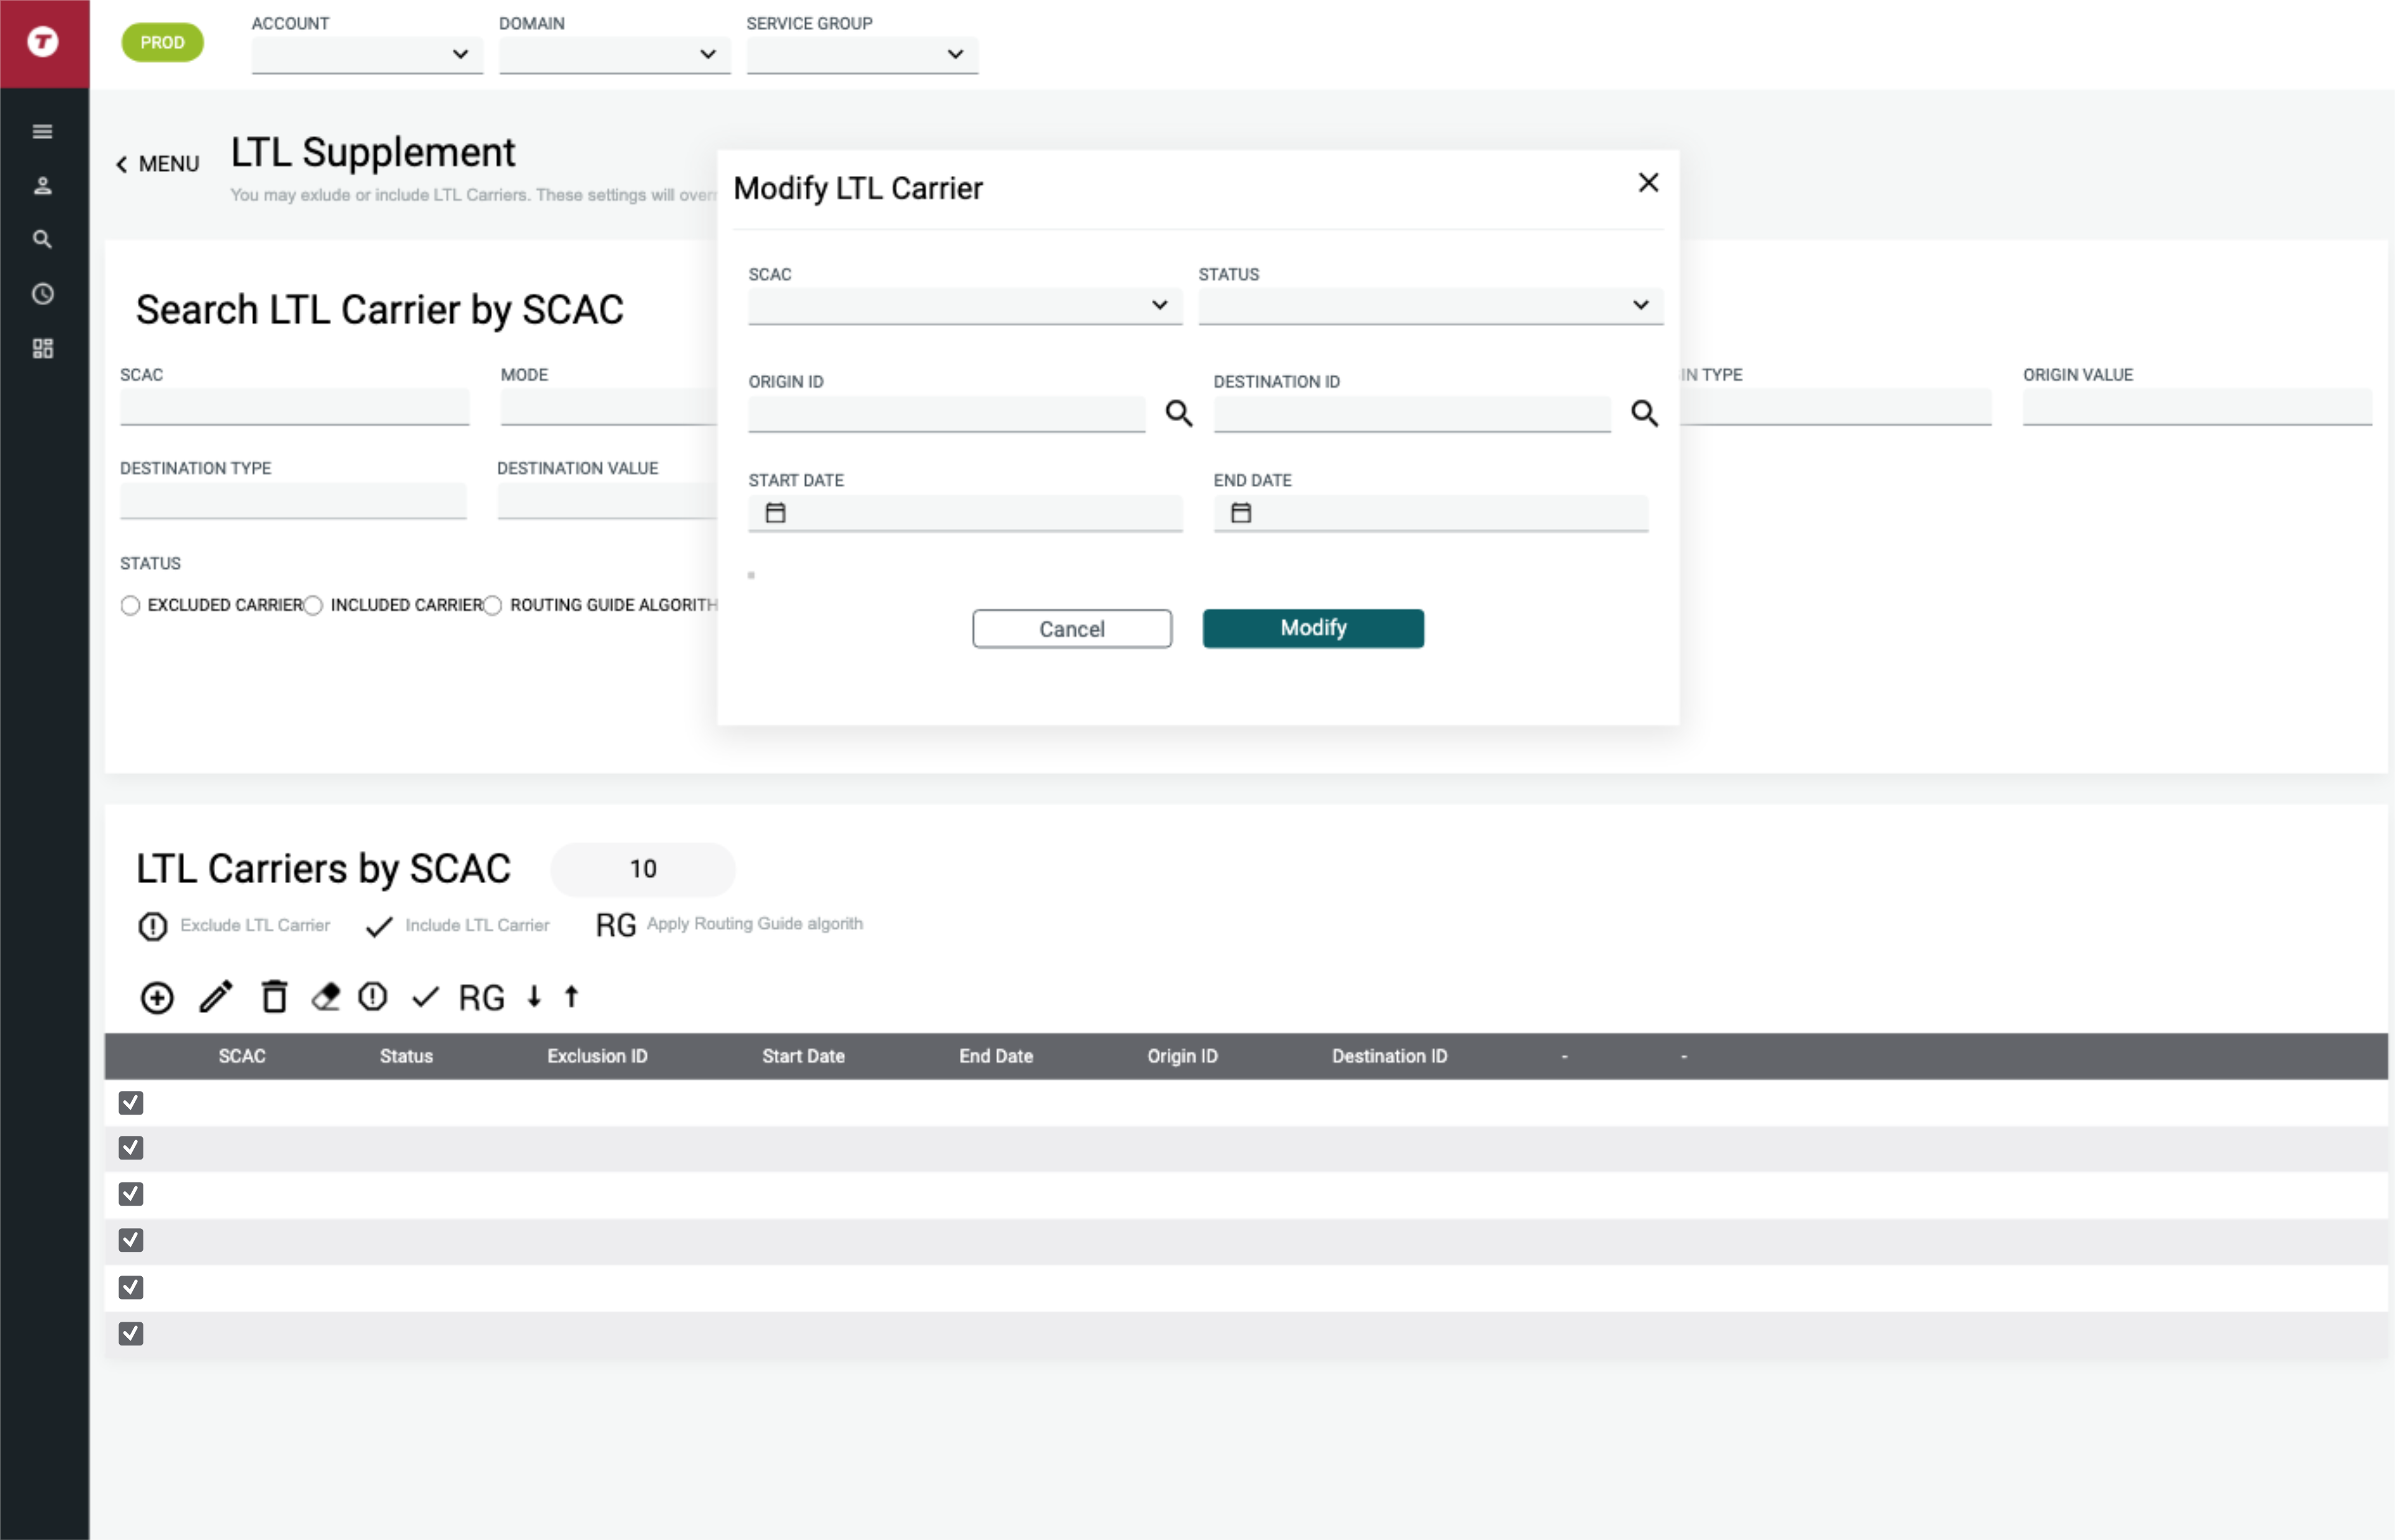2395x1540 pixels.
Task: Click the Modify button
Action: [x=1313, y=628]
